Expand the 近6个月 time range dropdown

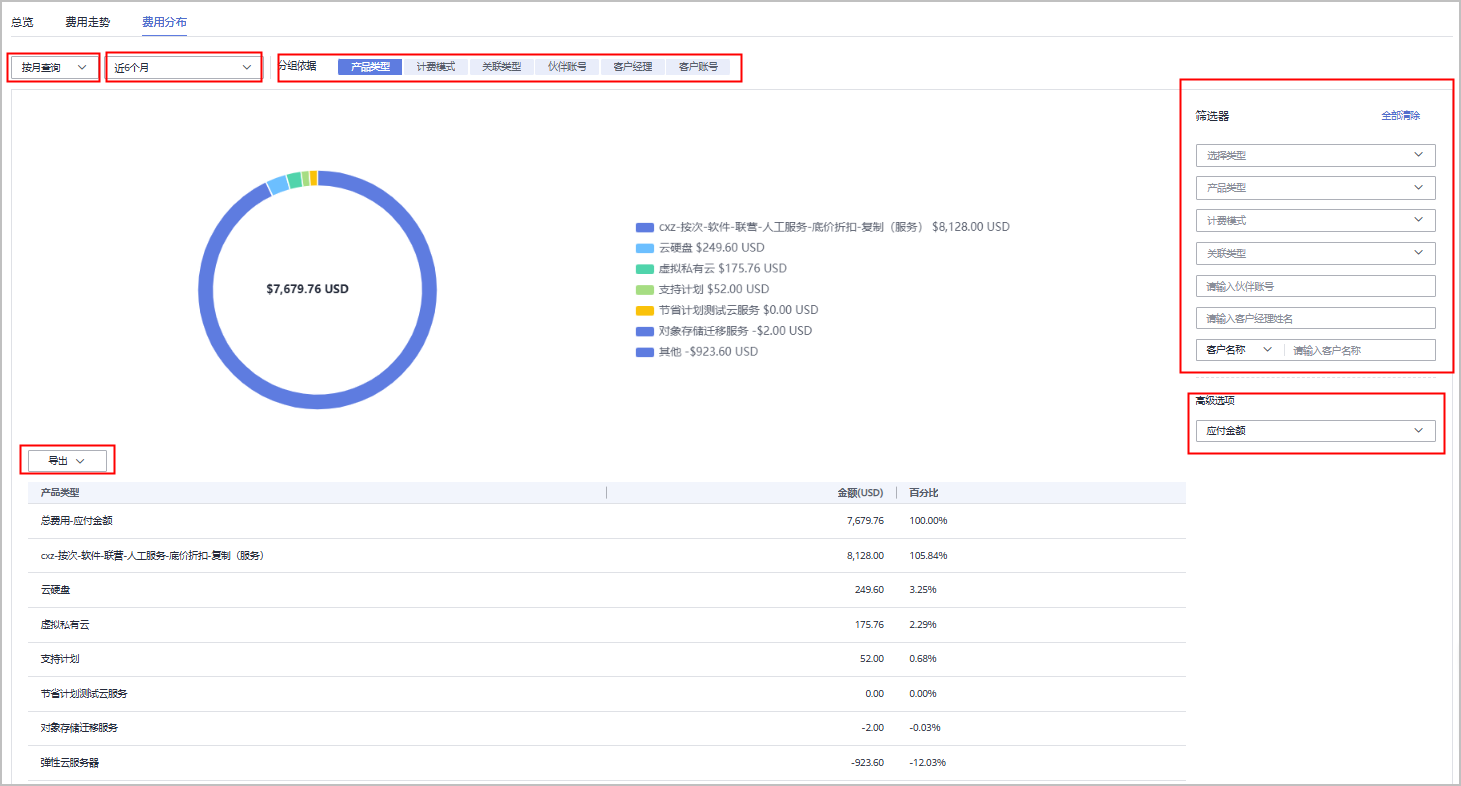(183, 67)
